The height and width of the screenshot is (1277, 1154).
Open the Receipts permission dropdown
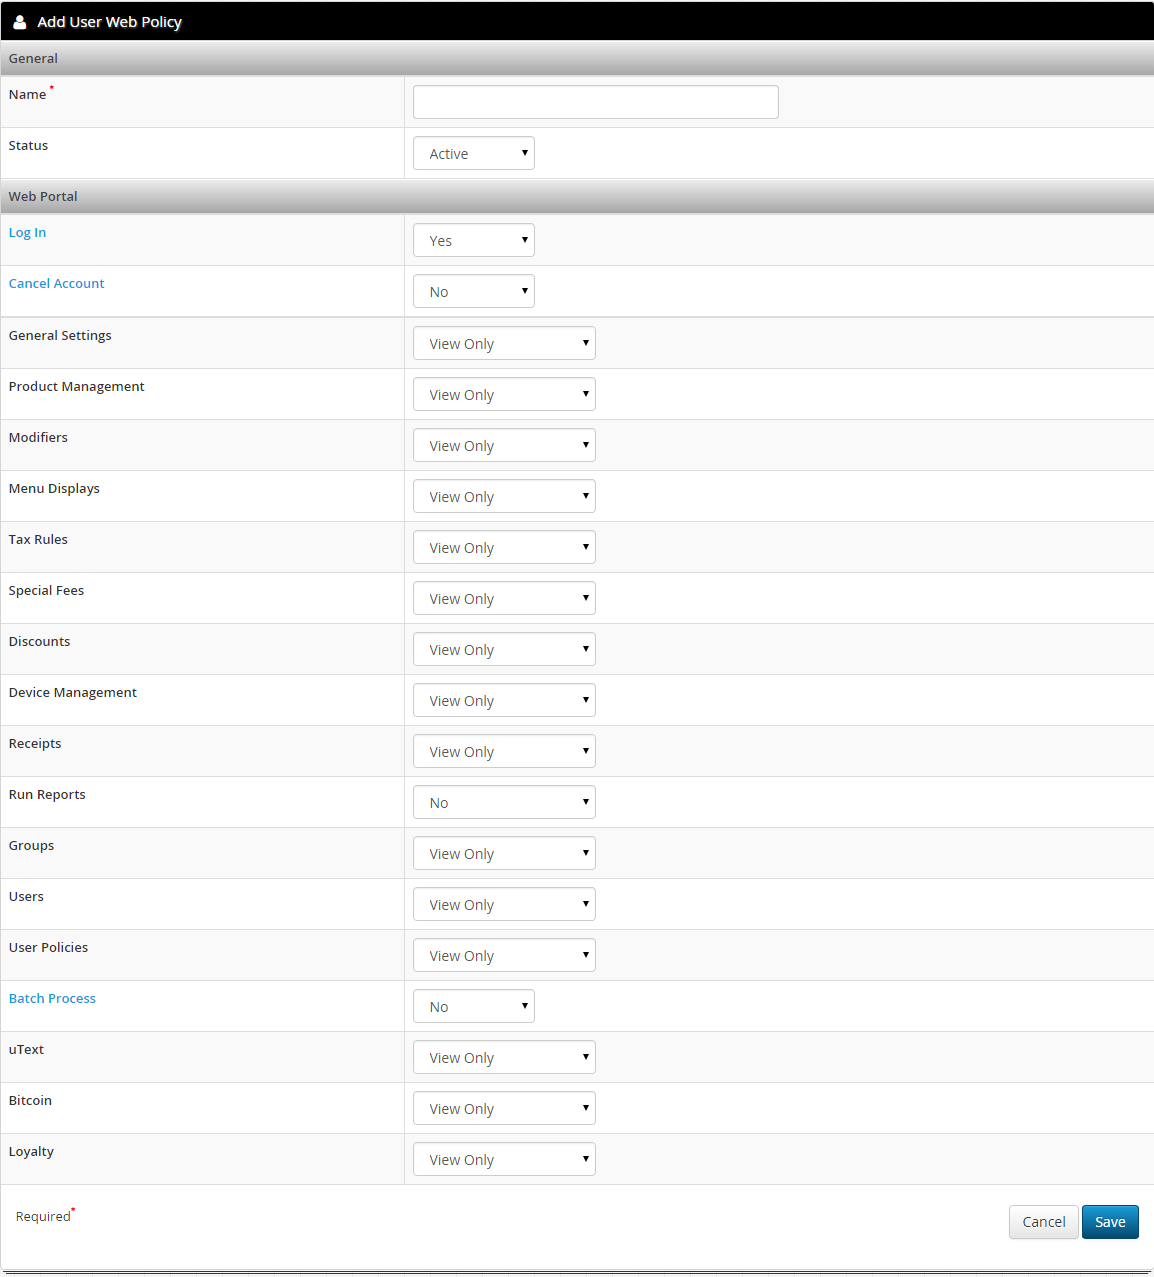(504, 751)
